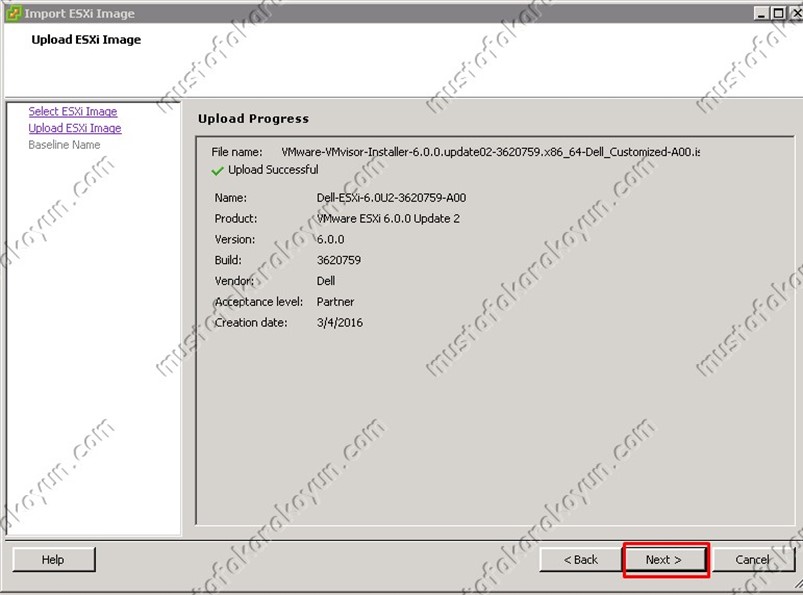Click the 'File name:' label
Viewport: 803px width, 595px height.
pos(237,152)
